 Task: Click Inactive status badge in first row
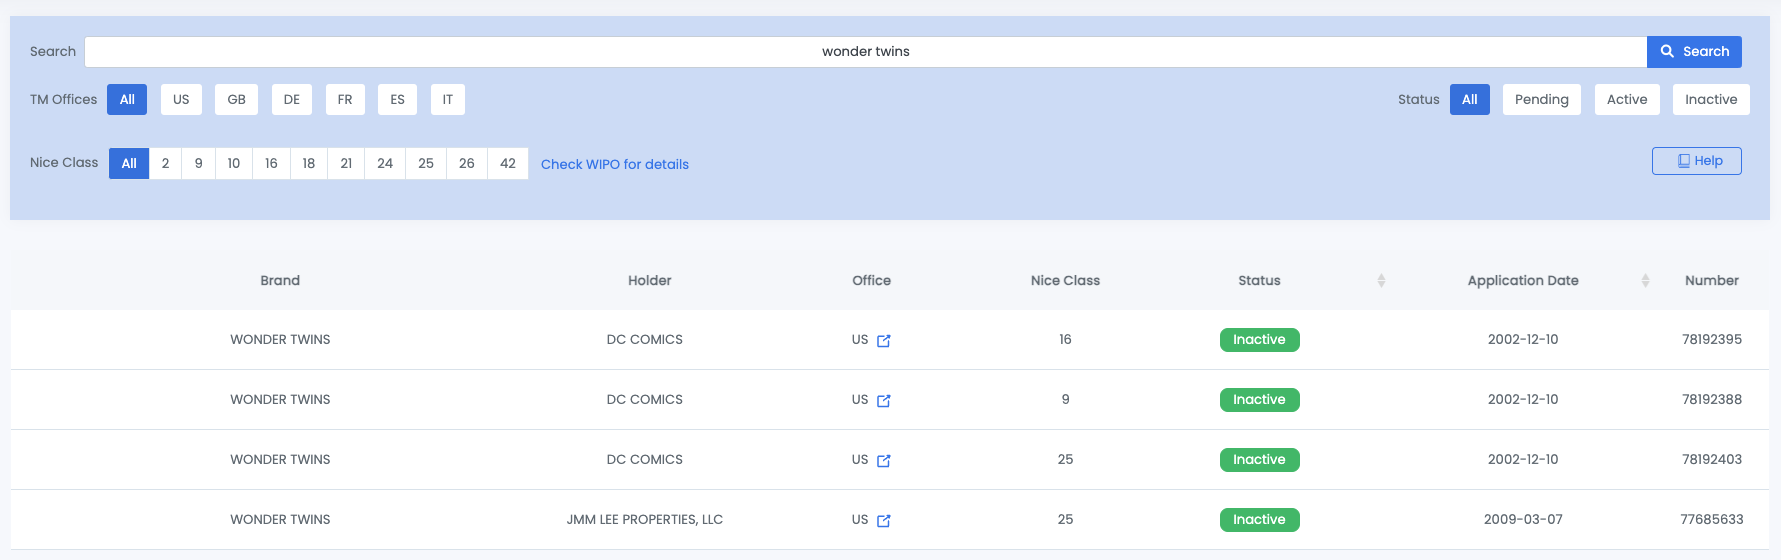click(1259, 340)
